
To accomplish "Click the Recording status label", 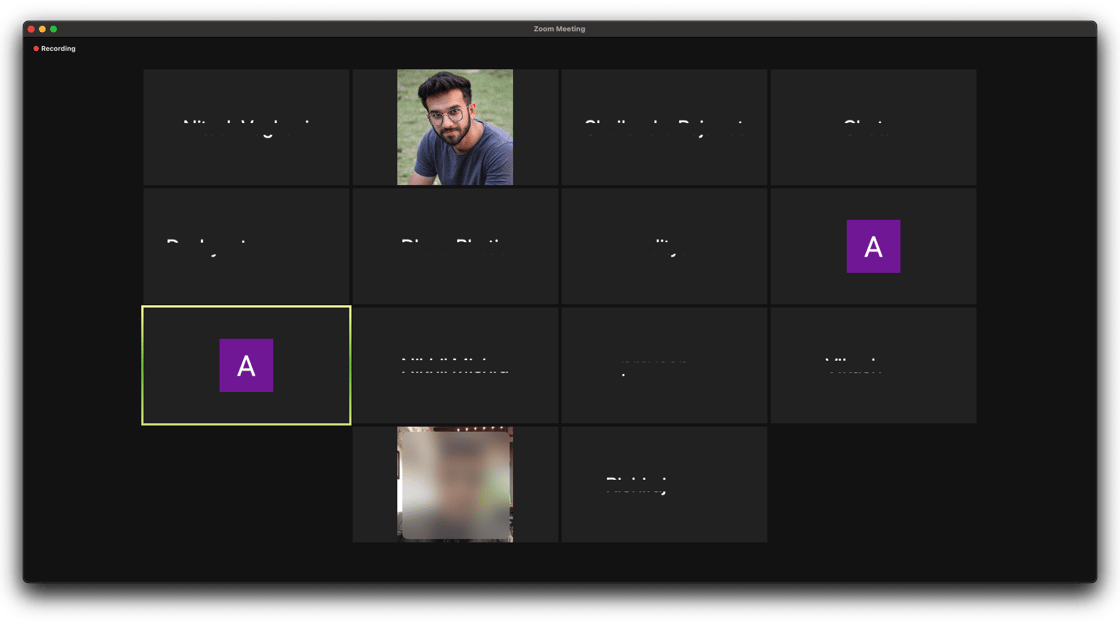I will pos(58,49).
